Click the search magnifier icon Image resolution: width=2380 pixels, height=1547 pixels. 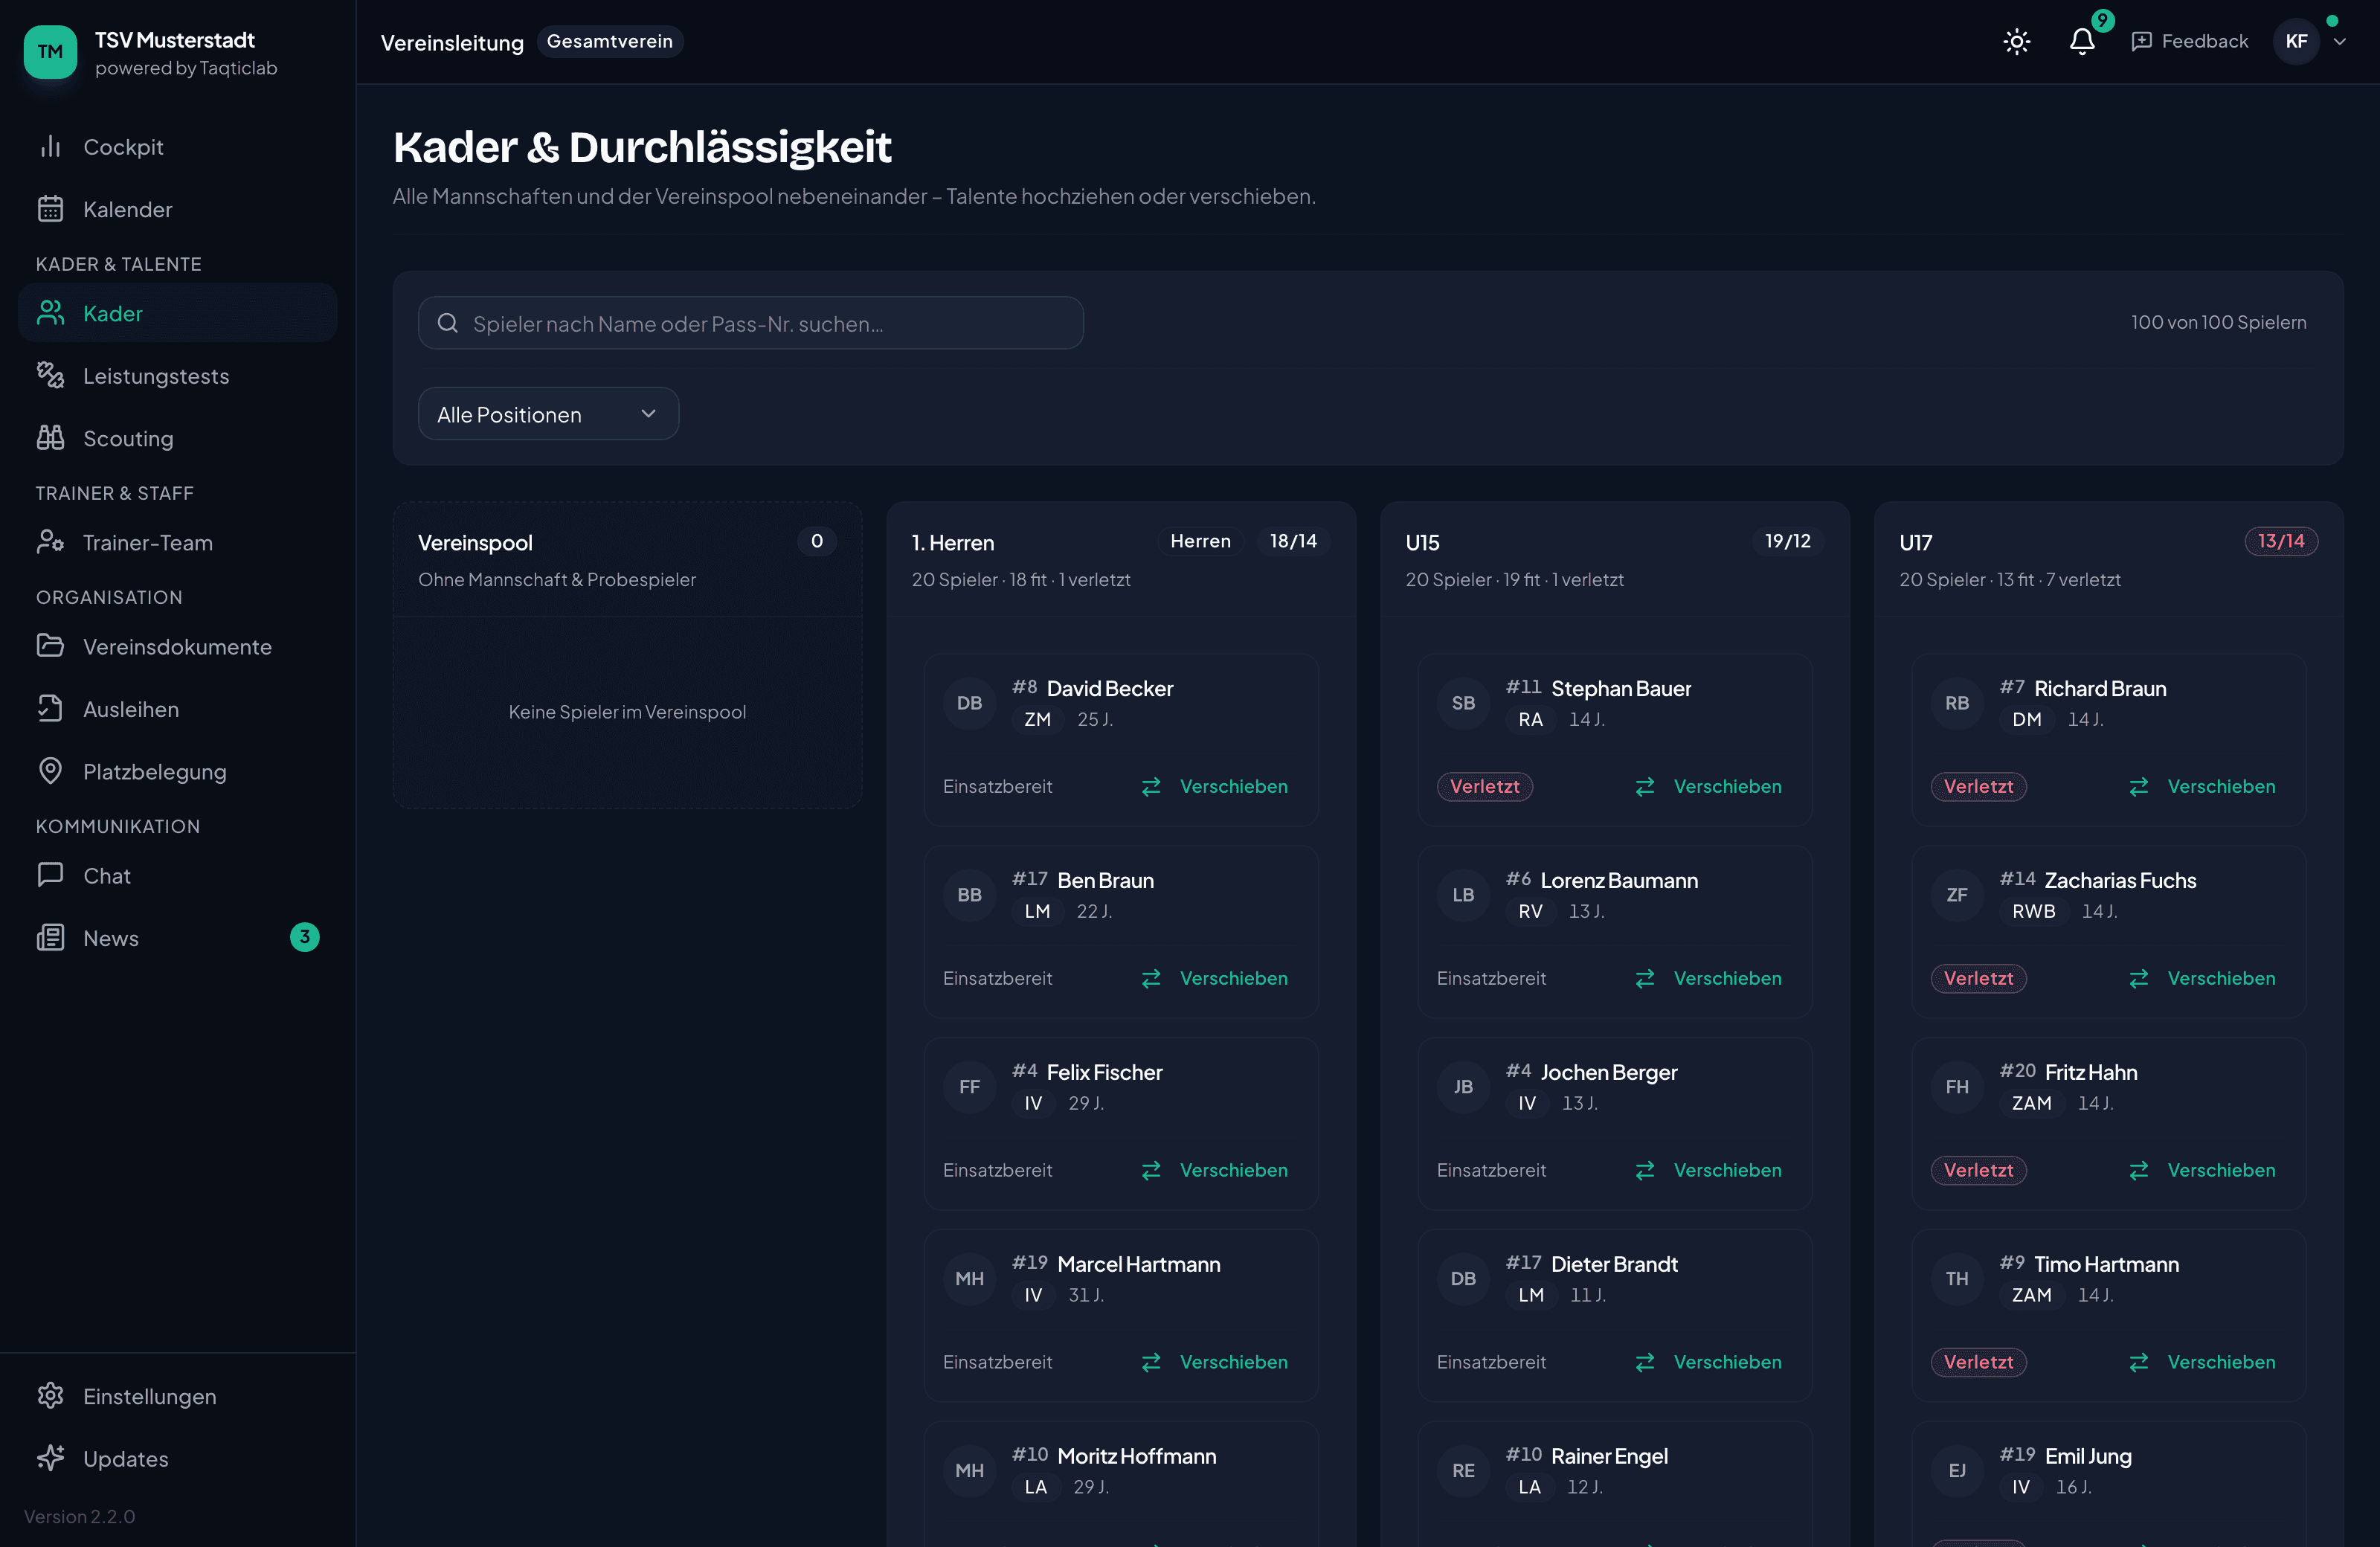[x=448, y=323]
